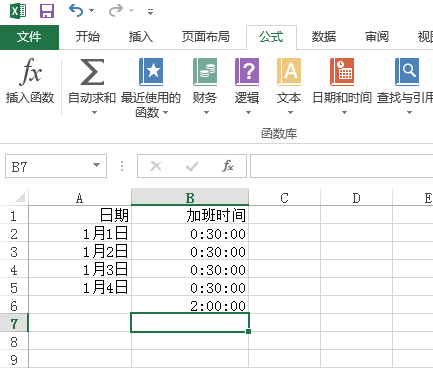Click the 自动求和 sigma icon
This screenshot has height=368, width=433.
click(x=92, y=72)
